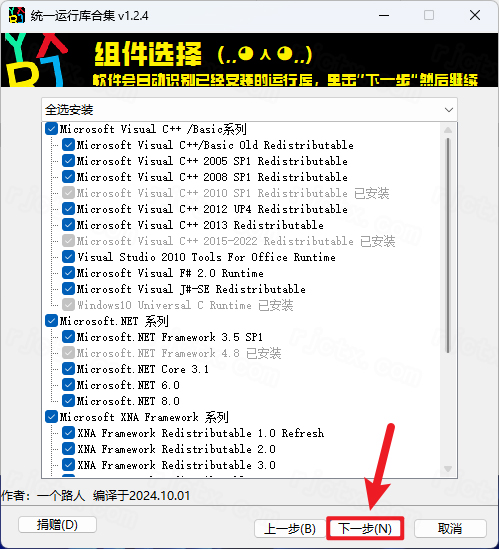The height and width of the screenshot is (549, 499).
Task: Click the 下一步(N) button
Action: [x=365, y=528]
